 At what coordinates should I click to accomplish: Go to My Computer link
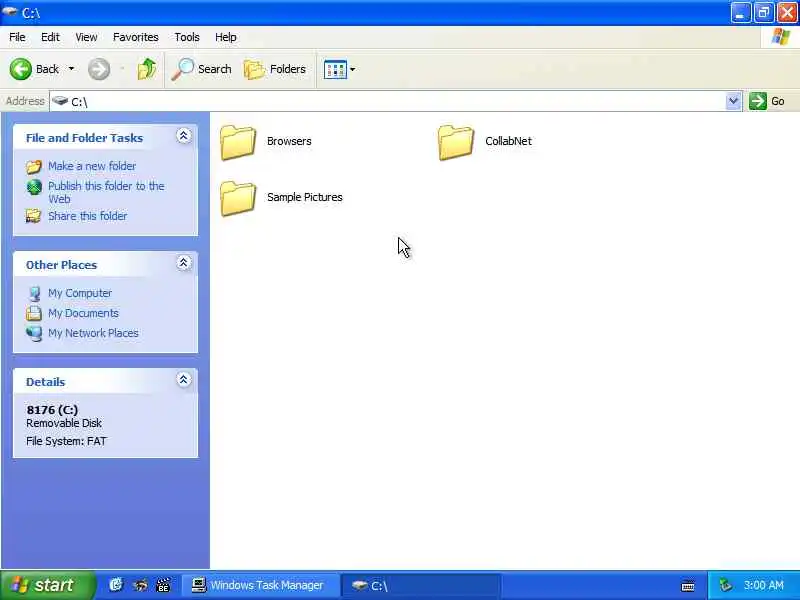tap(80, 293)
